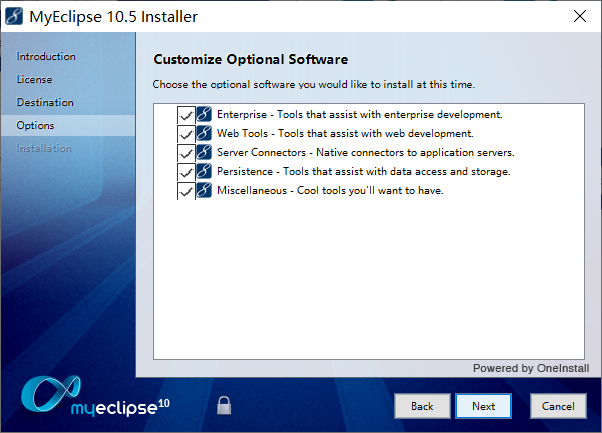Click the padlock icon at bottom
The image size is (602, 433).
224,405
